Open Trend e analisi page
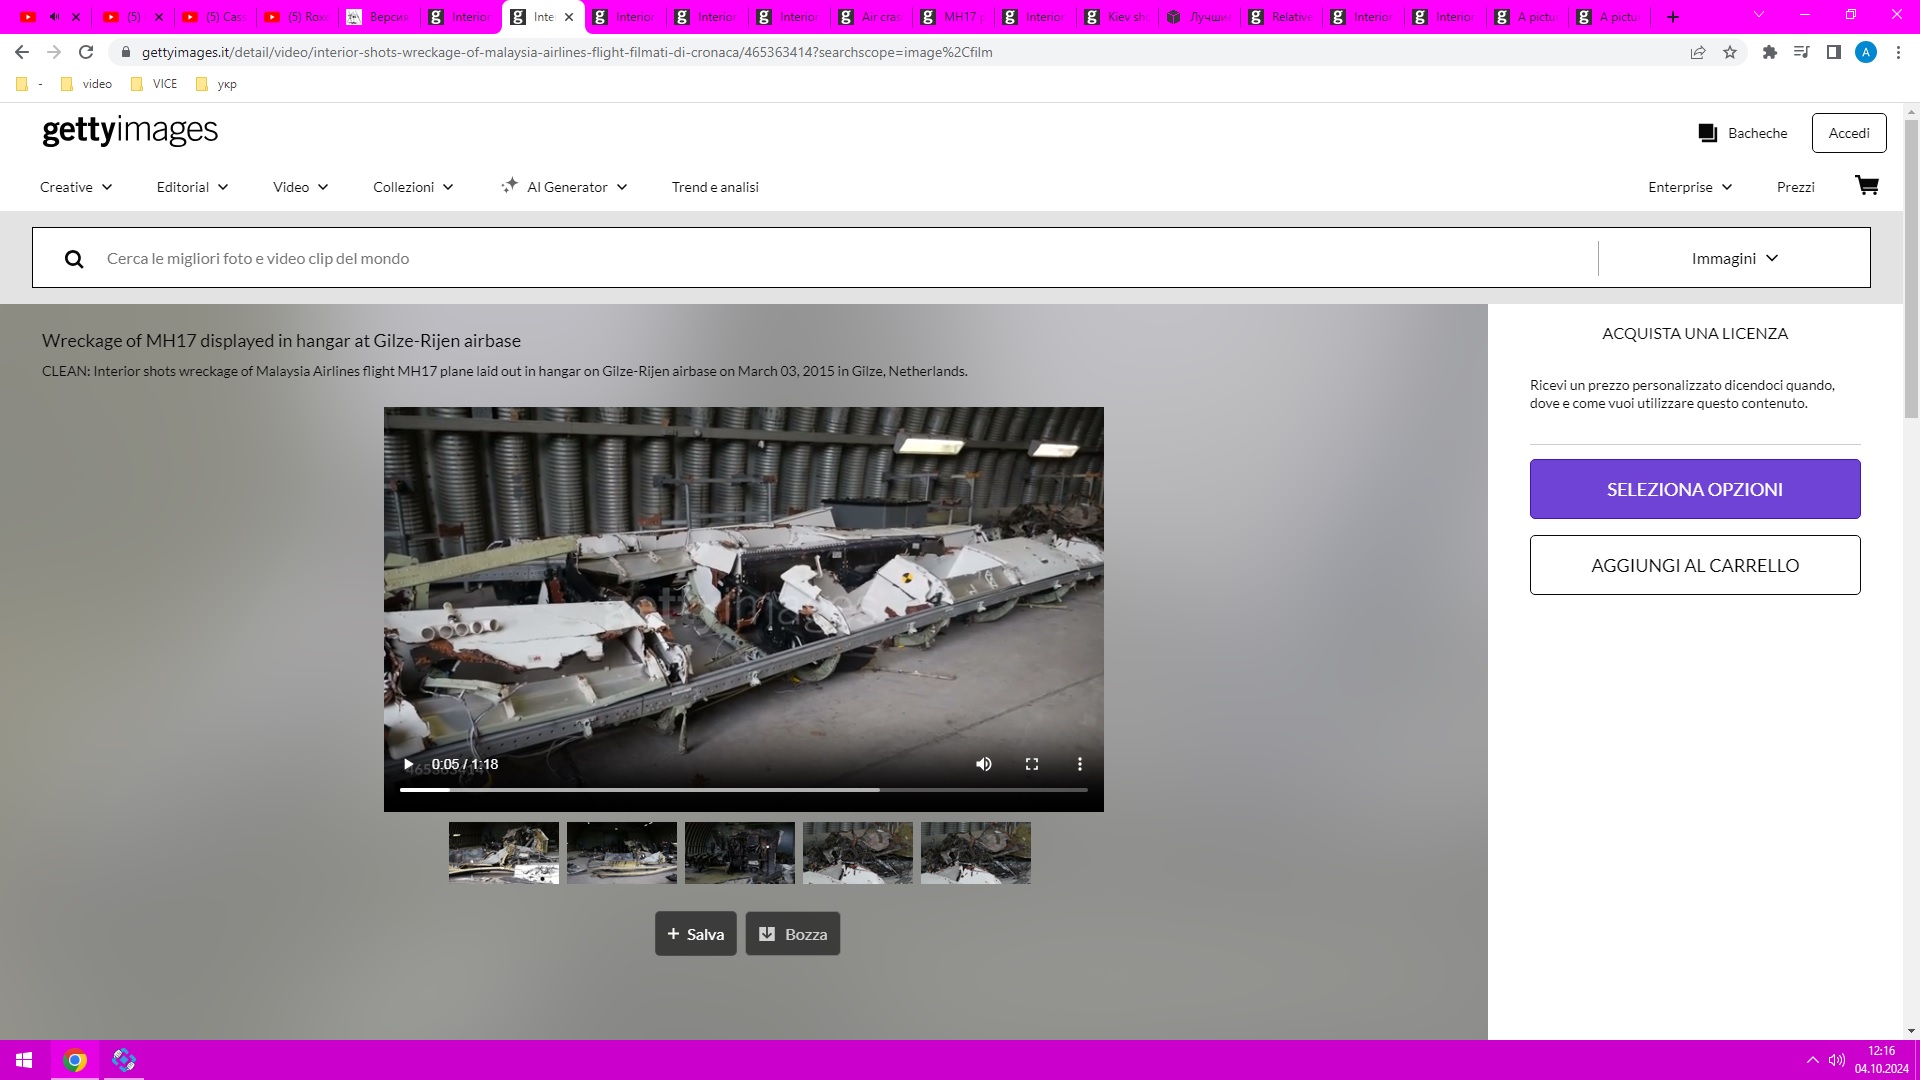The height and width of the screenshot is (1080, 1920). 715,187
